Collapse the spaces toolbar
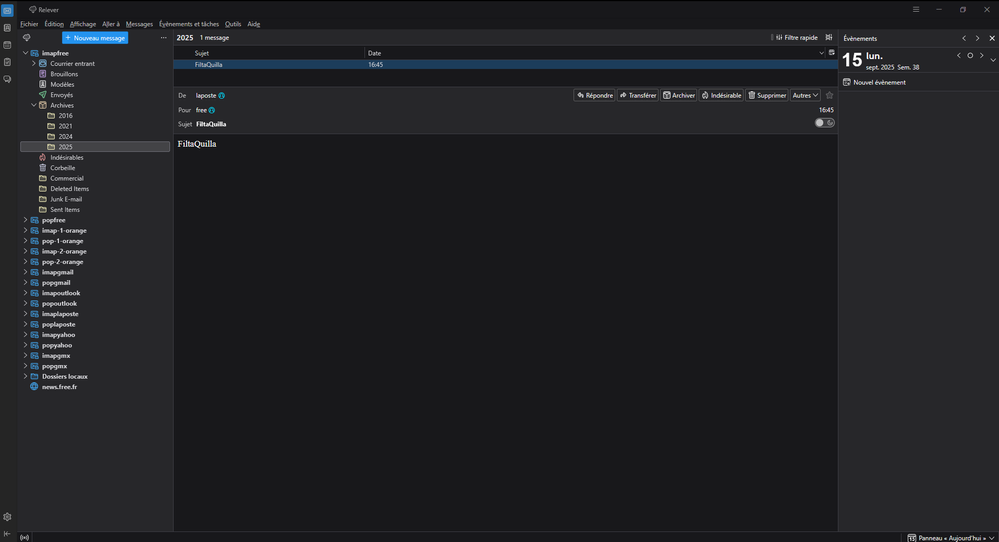This screenshot has height=542, width=999. coord(7,536)
